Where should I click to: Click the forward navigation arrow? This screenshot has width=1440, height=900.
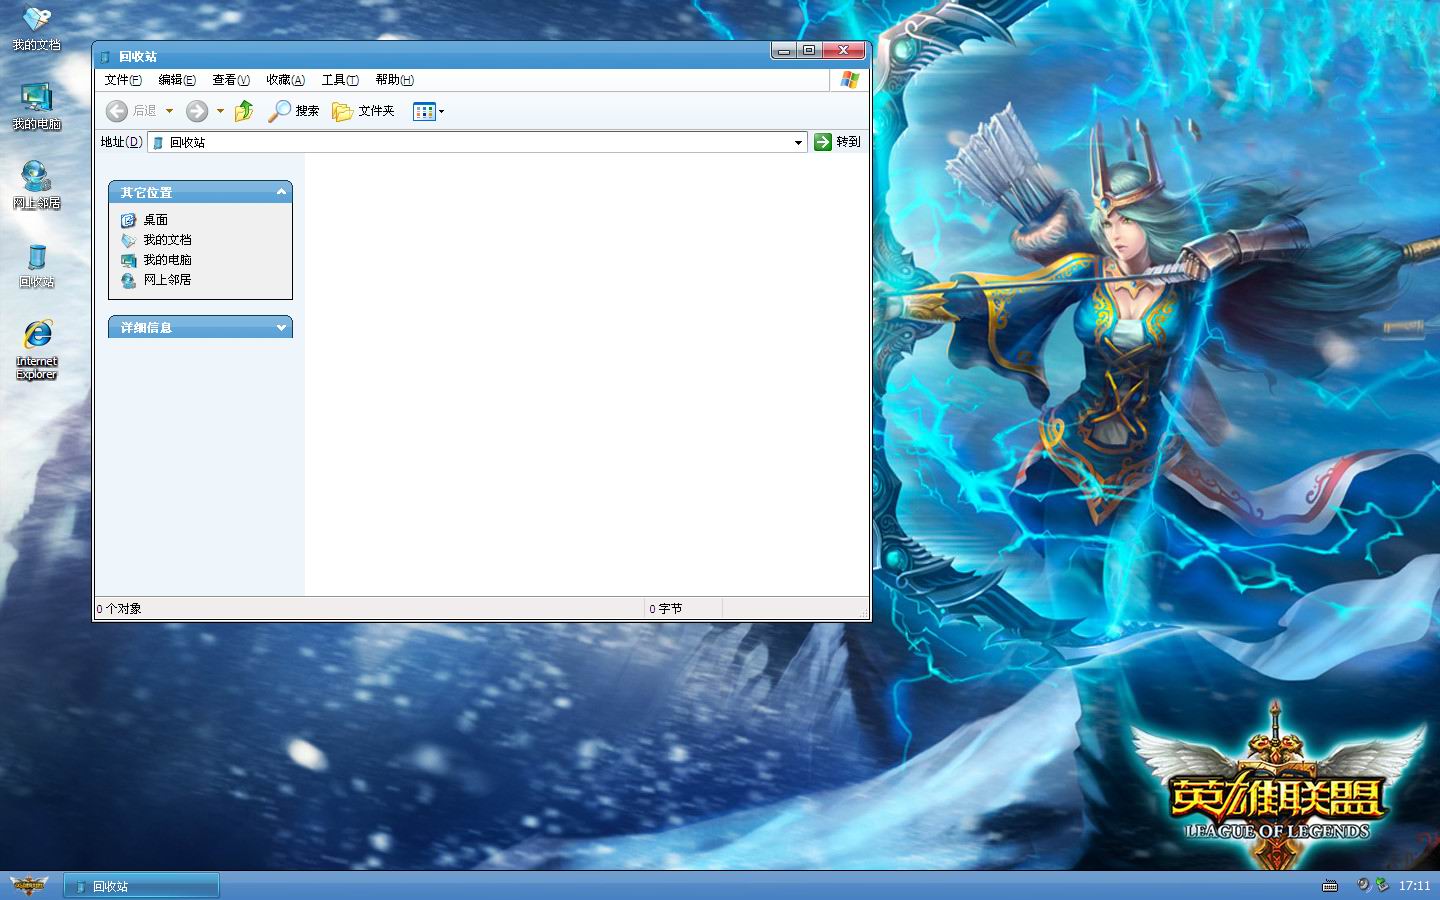pos(197,111)
